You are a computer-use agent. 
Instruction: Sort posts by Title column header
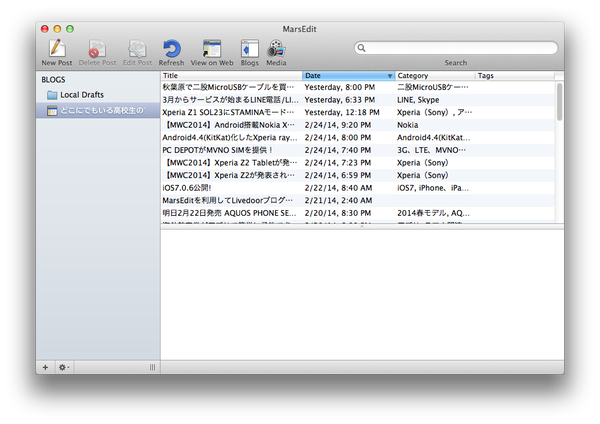tap(231, 76)
